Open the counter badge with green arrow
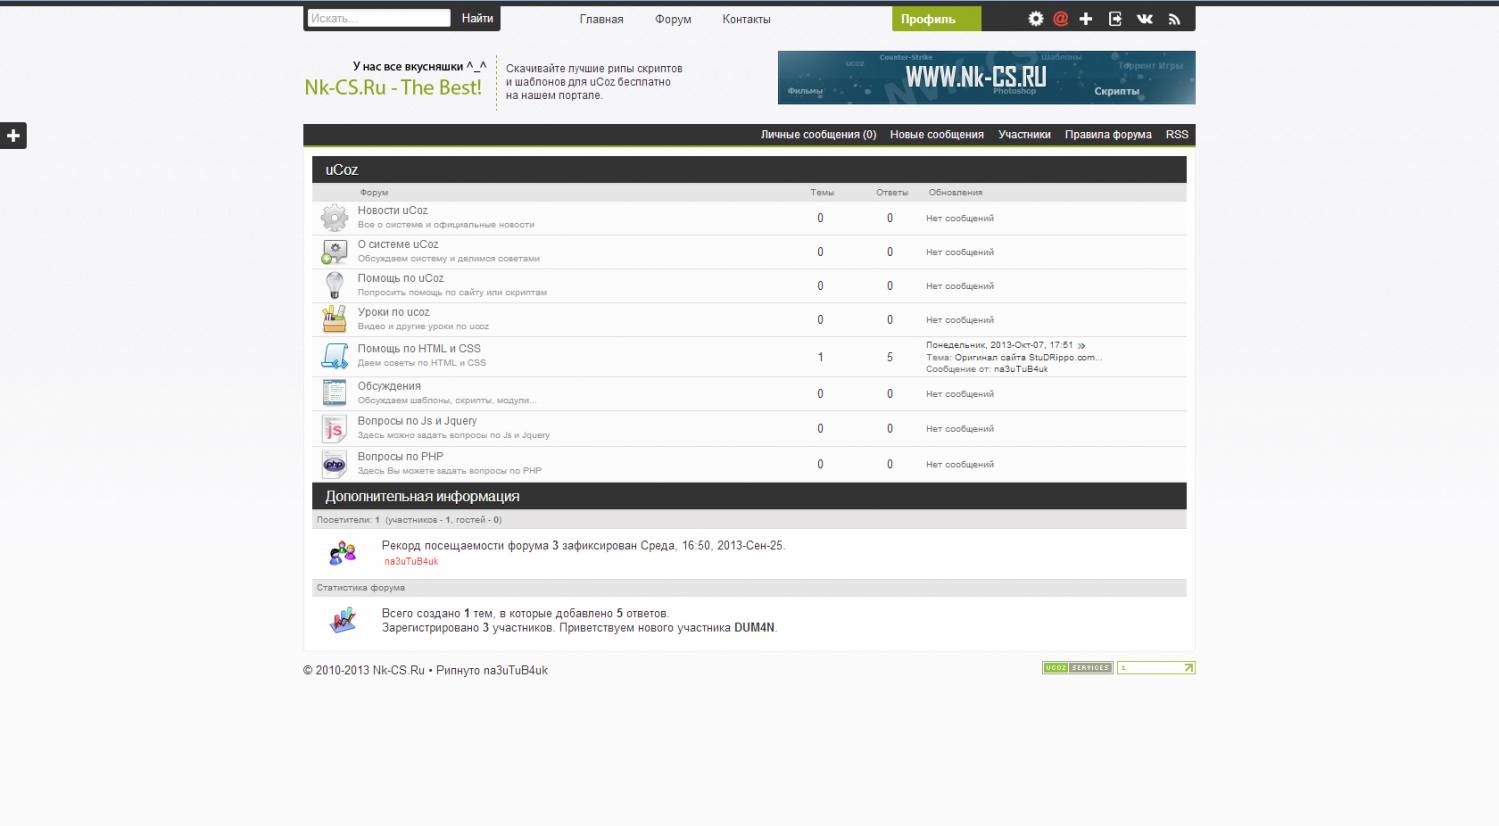This screenshot has width=1499, height=826. tap(1156, 668)
